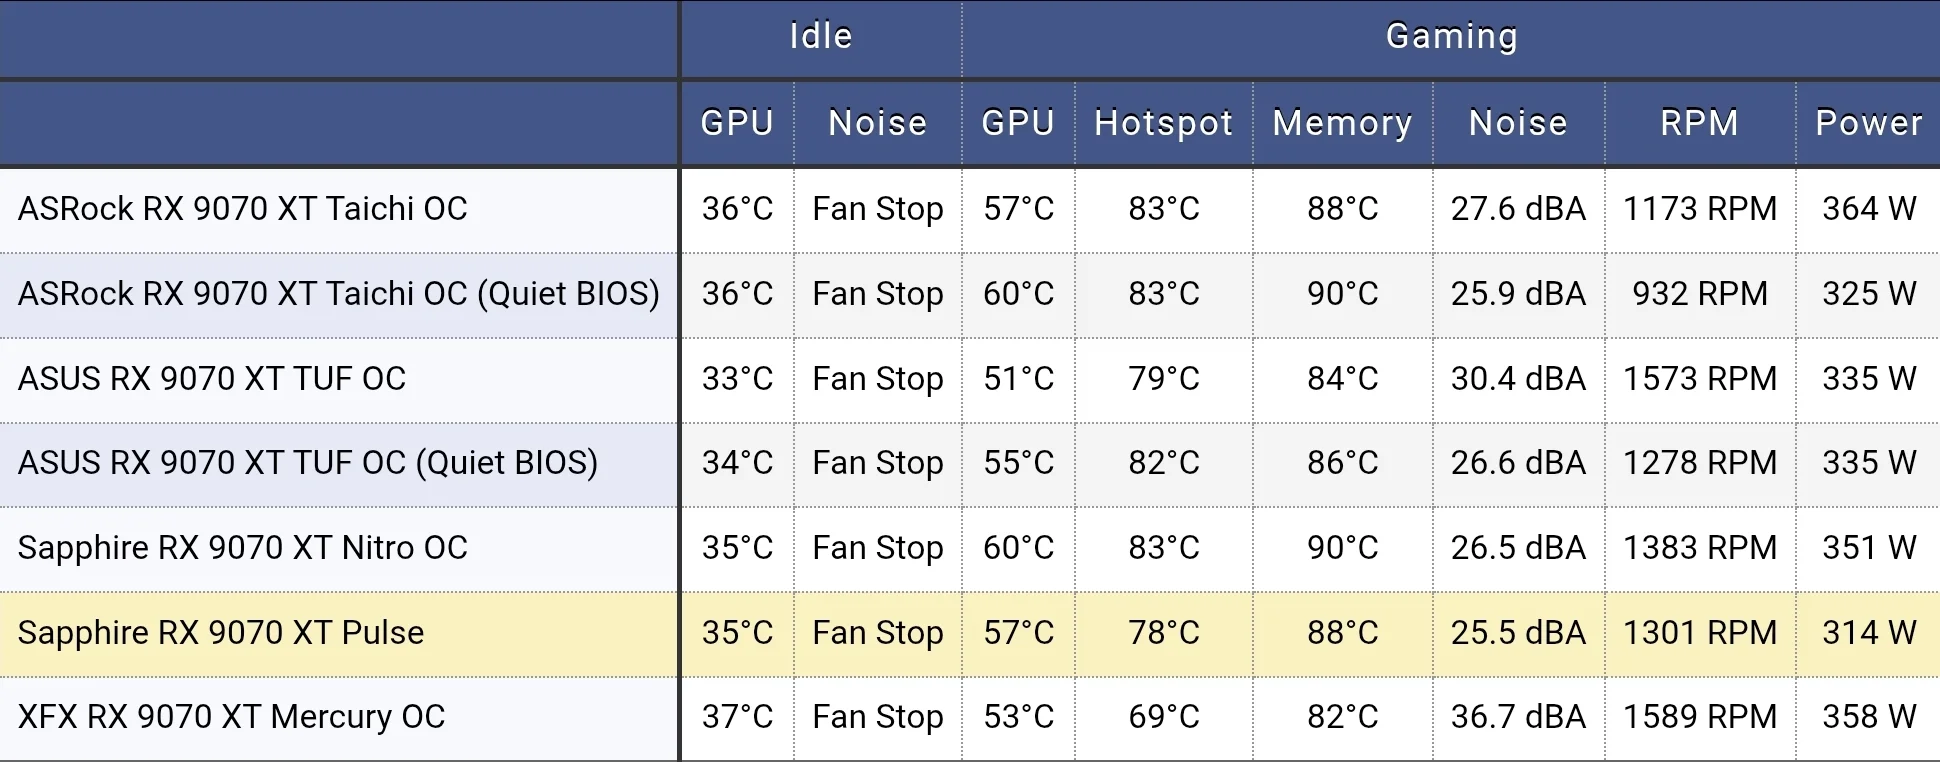Viewport: 1940px width, 762px height.
Task: Select the Hotspot column header
Action: [x=1163, y=123]
